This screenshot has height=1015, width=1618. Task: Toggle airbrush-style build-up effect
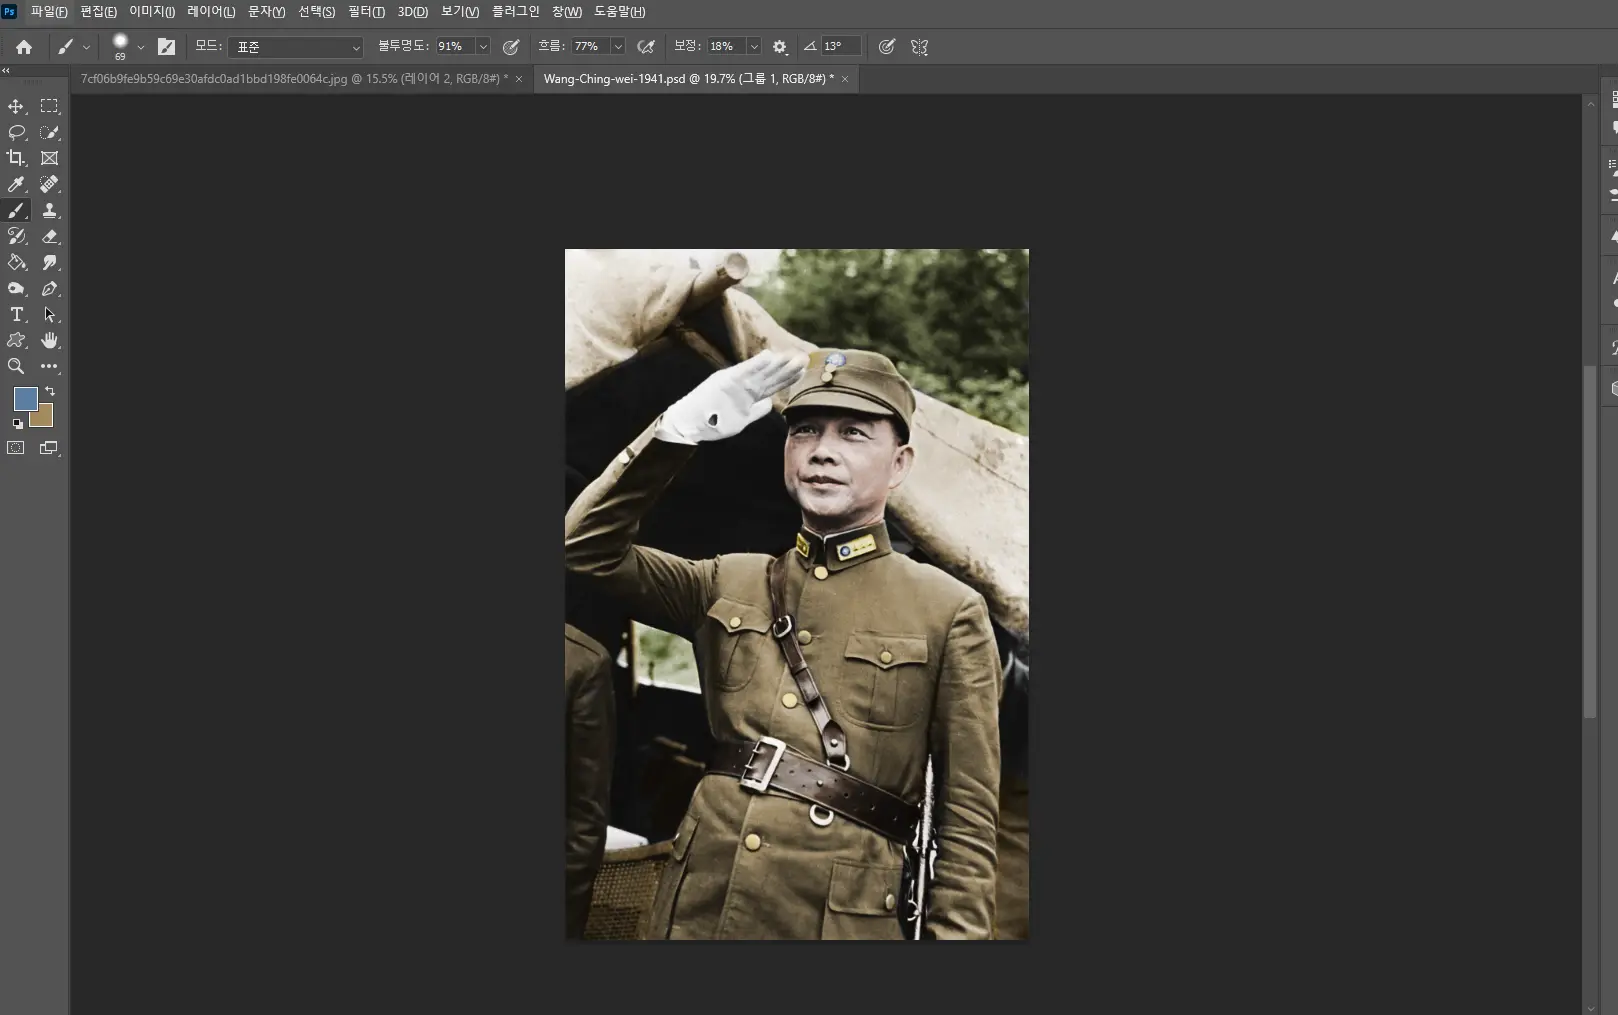[x=646, y=47]
